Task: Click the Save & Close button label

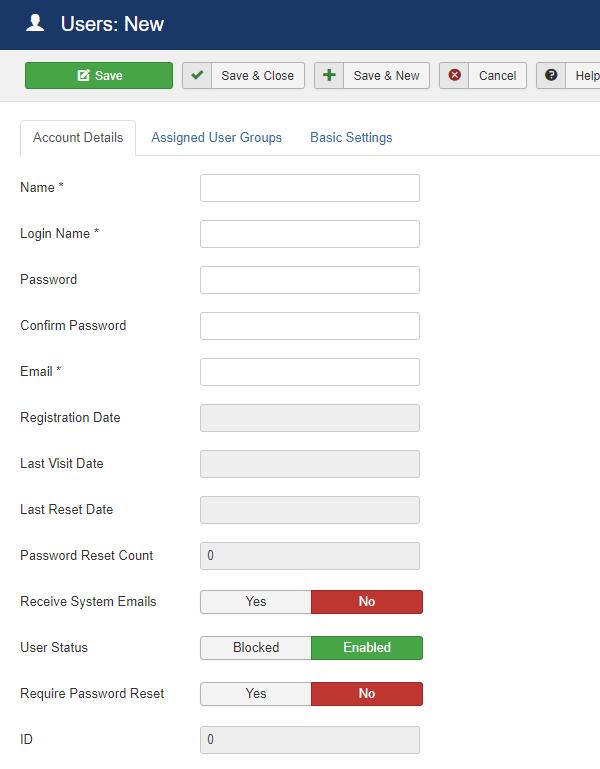Action: click(x=257, y=76)
